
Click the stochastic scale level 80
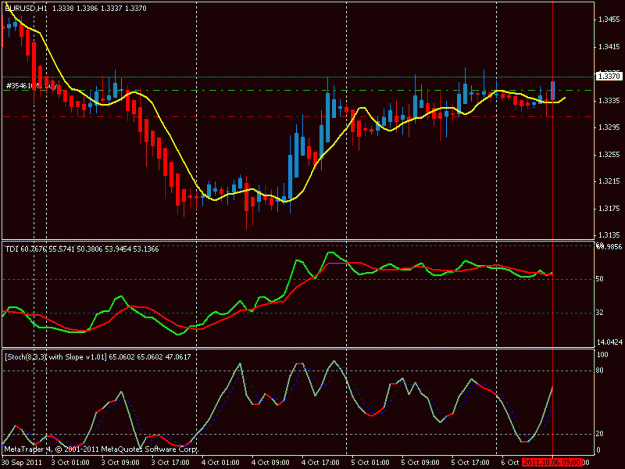coord(600,371)
